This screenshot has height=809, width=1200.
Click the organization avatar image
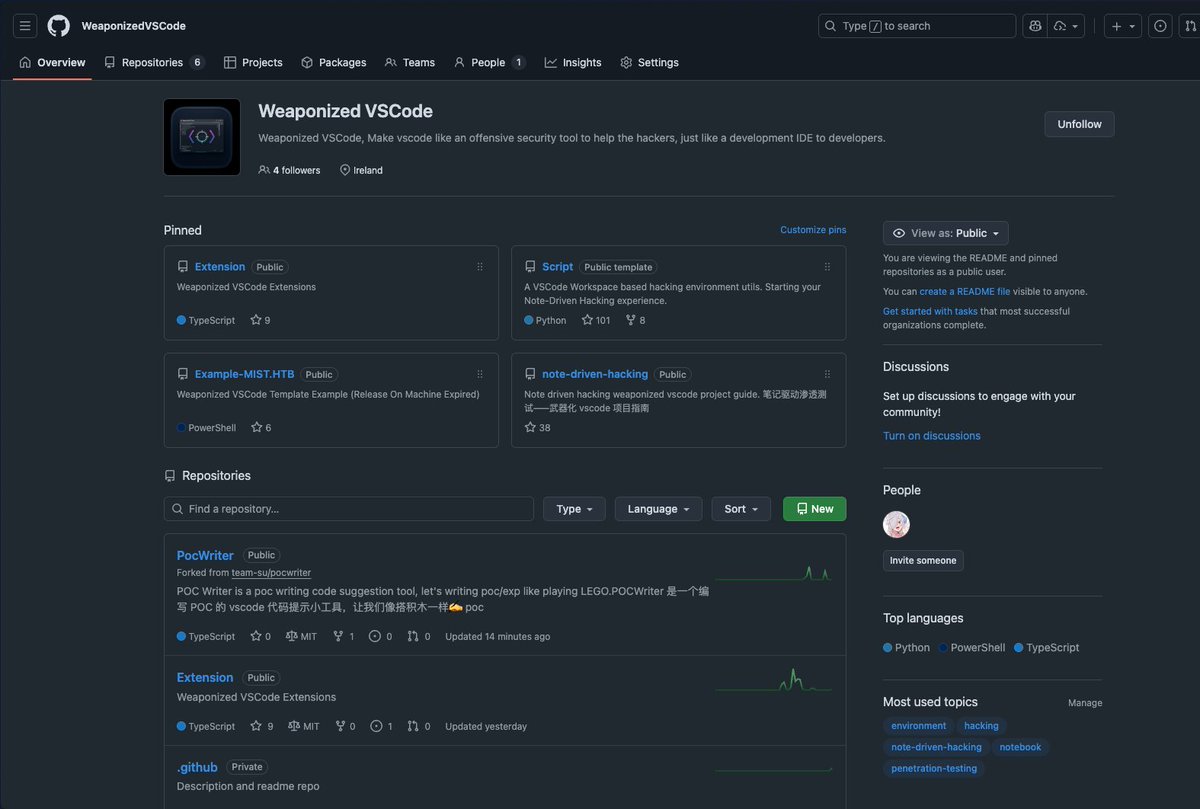click(x=202, y=137)
